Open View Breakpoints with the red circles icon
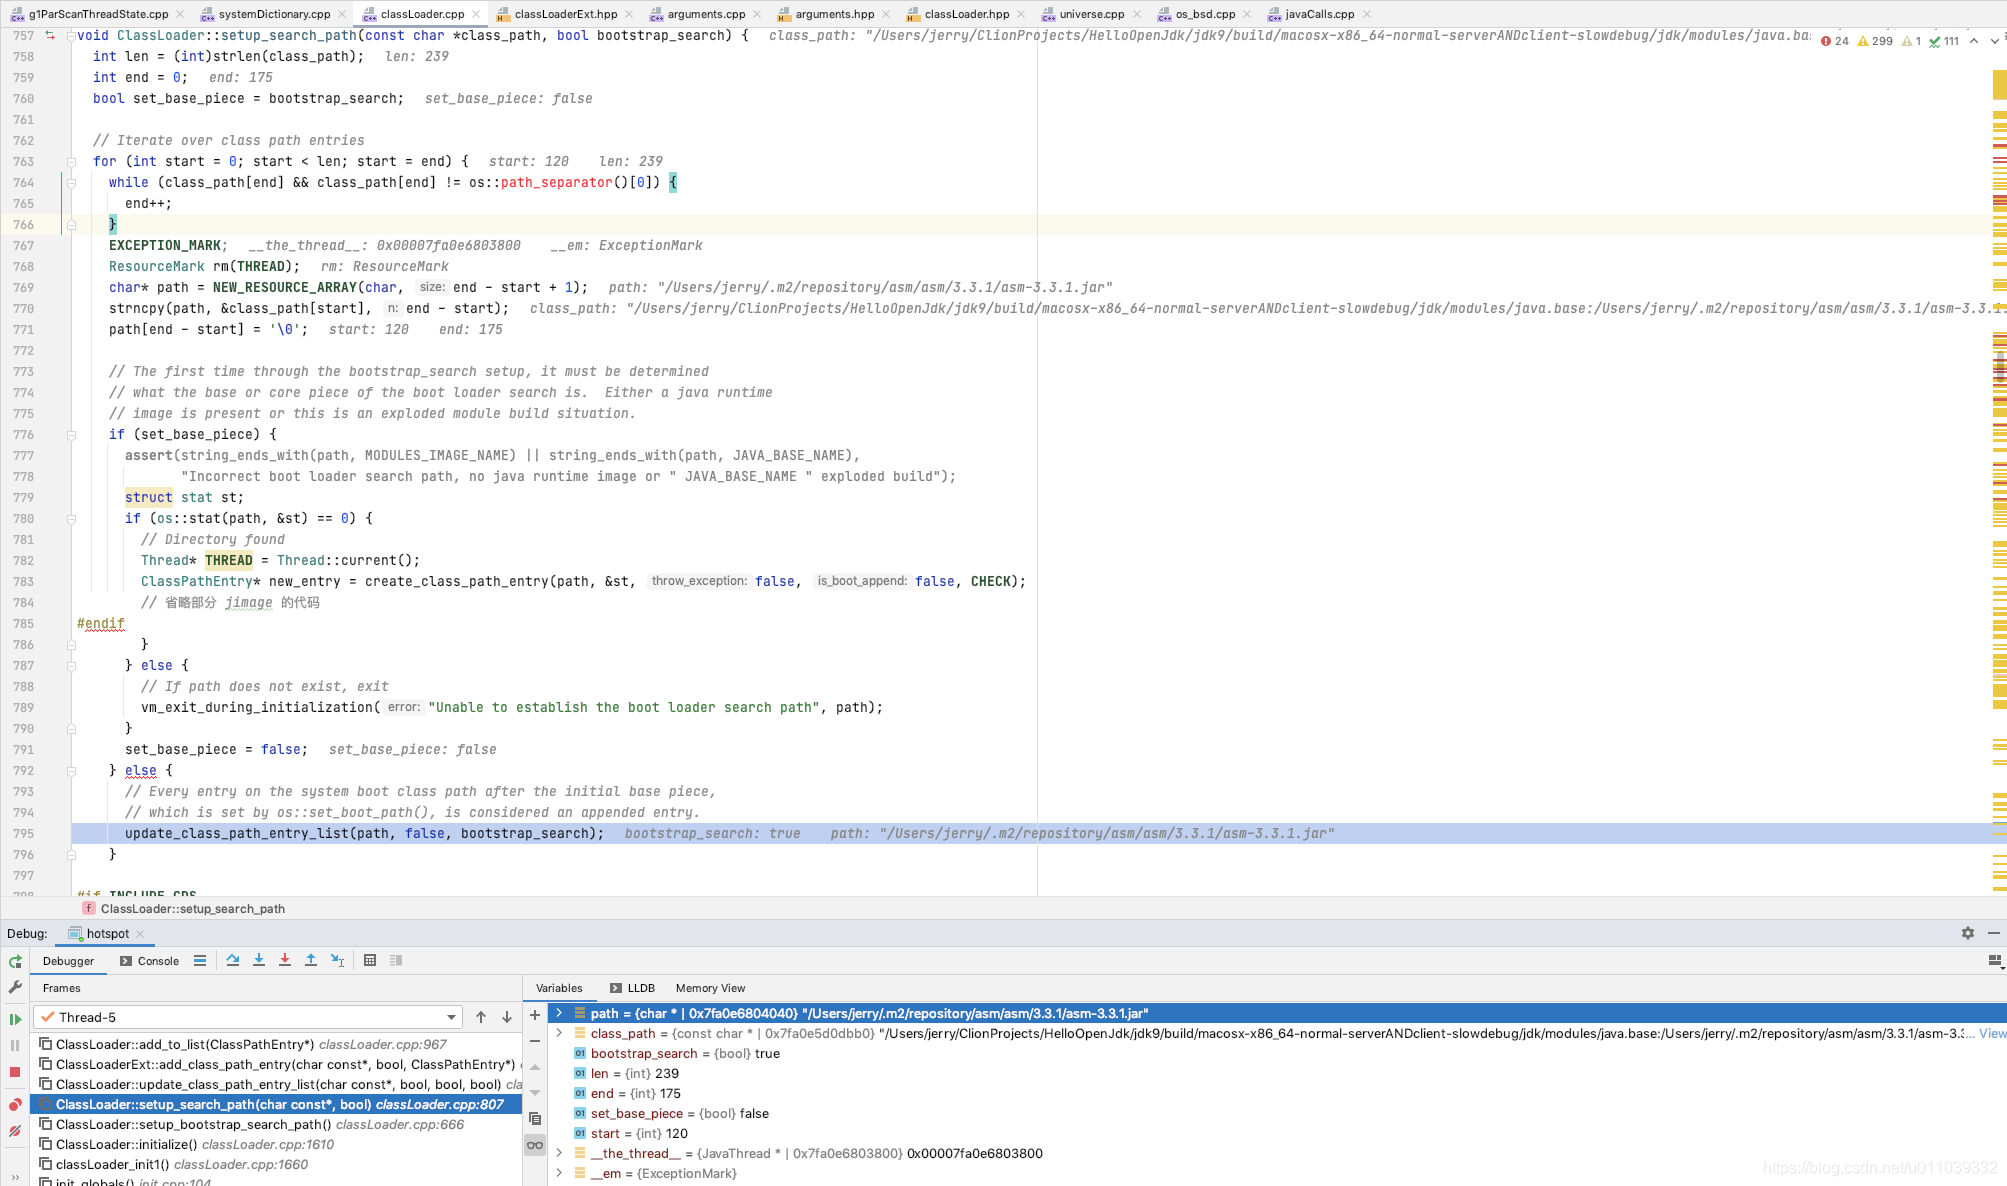2007x1186 pixels. tap(15, 1104)
